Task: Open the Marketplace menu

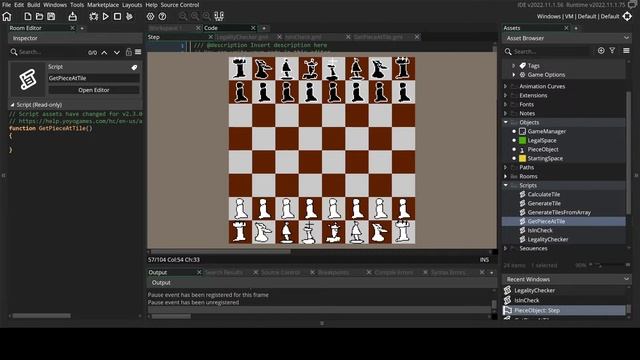Action: (103, 5)
